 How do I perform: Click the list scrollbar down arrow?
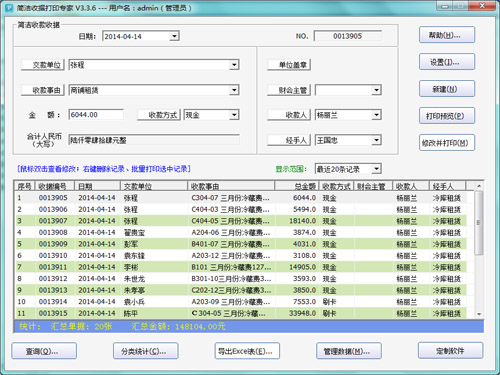[x=479, y=314]
